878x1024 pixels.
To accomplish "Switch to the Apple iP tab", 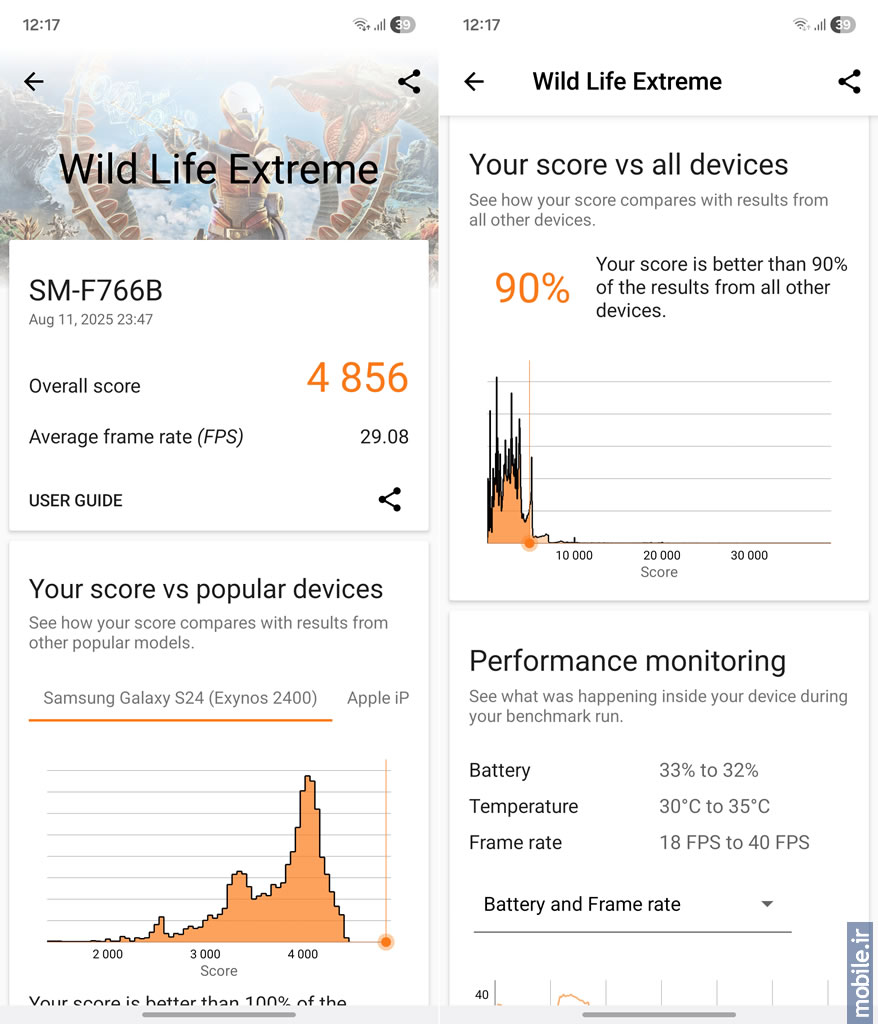I will pos(378,698).
